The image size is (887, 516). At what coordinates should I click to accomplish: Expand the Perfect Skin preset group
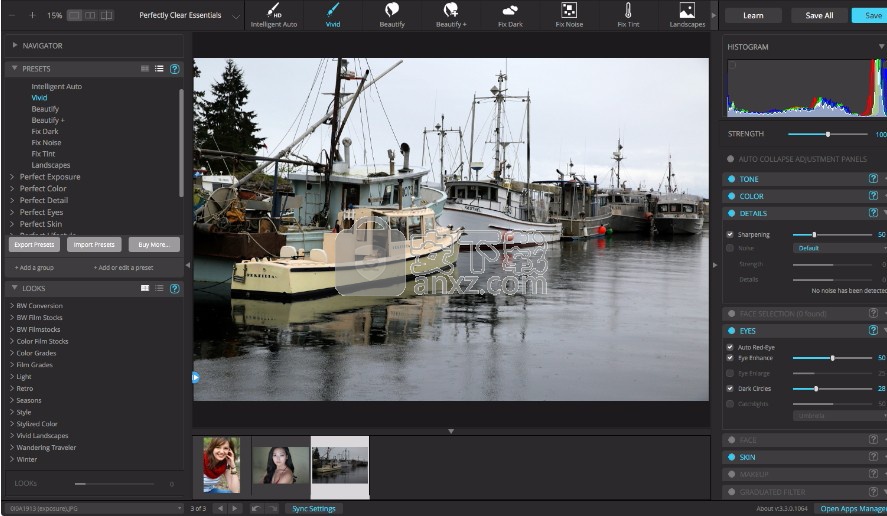click(12, 224)
